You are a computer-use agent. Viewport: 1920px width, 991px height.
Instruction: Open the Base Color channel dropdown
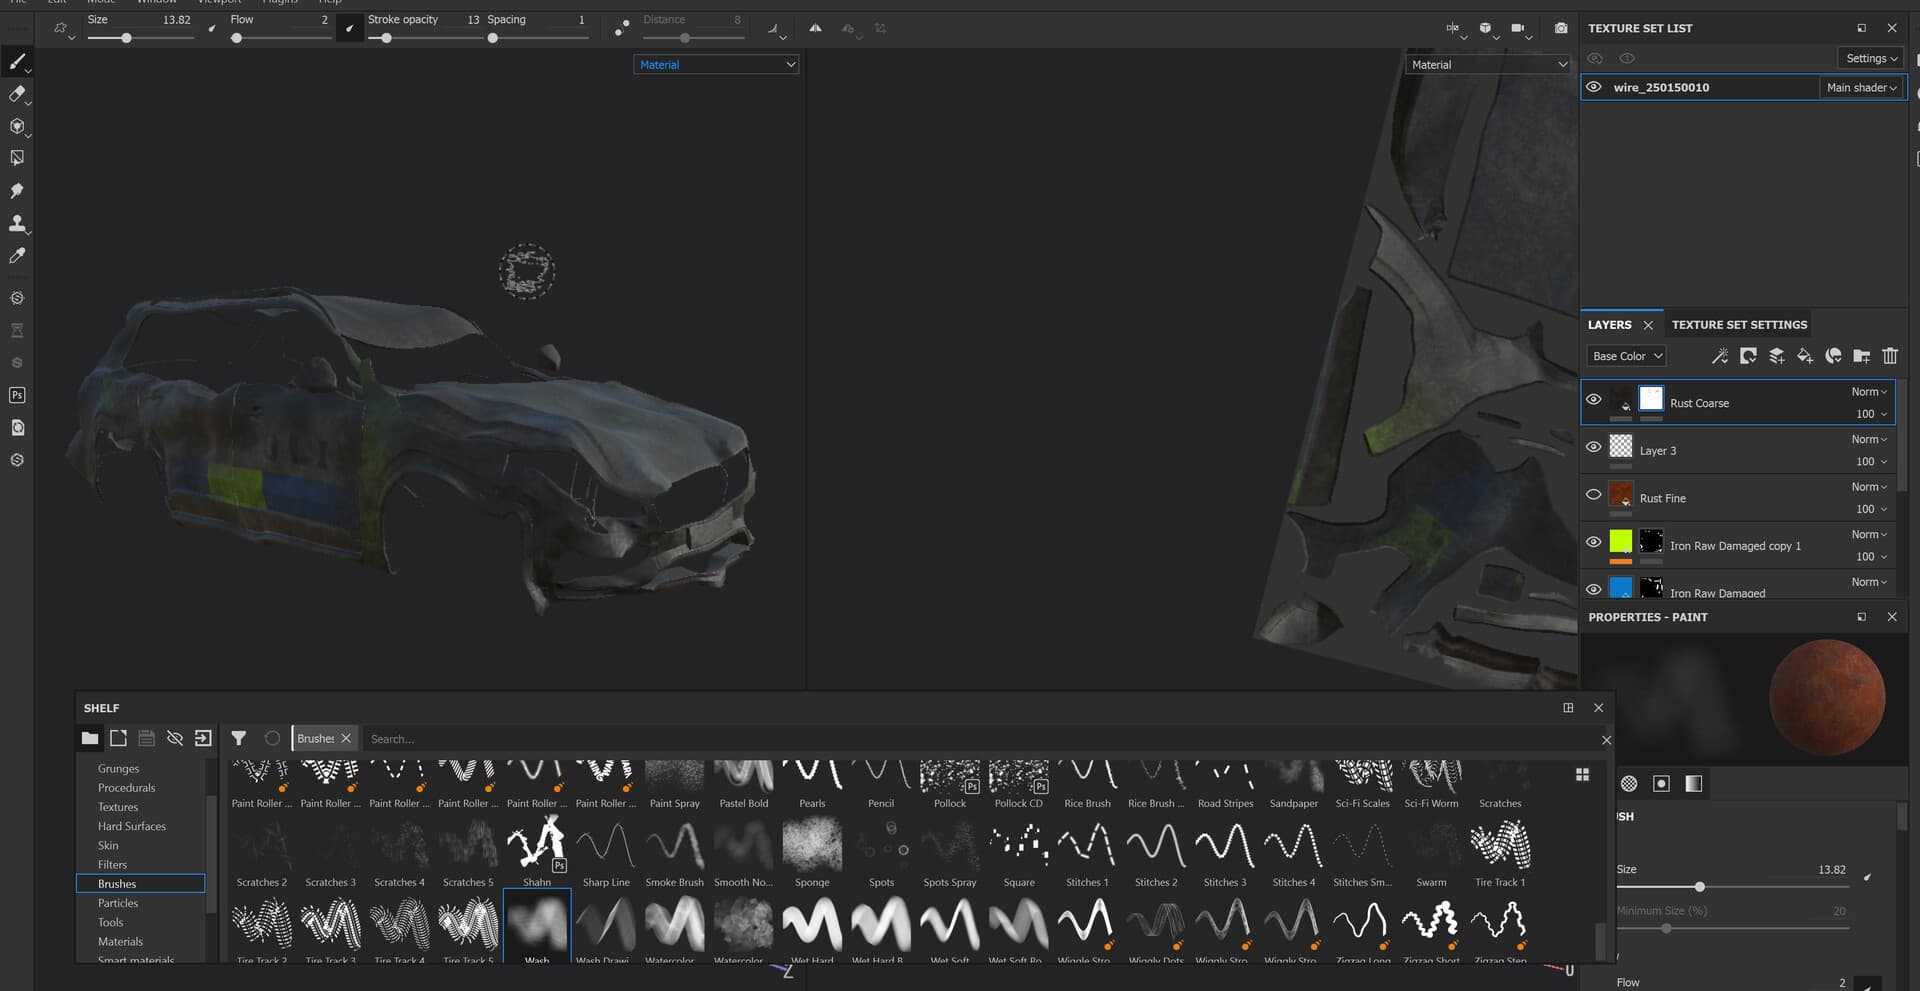click(x=1626, y=356)
